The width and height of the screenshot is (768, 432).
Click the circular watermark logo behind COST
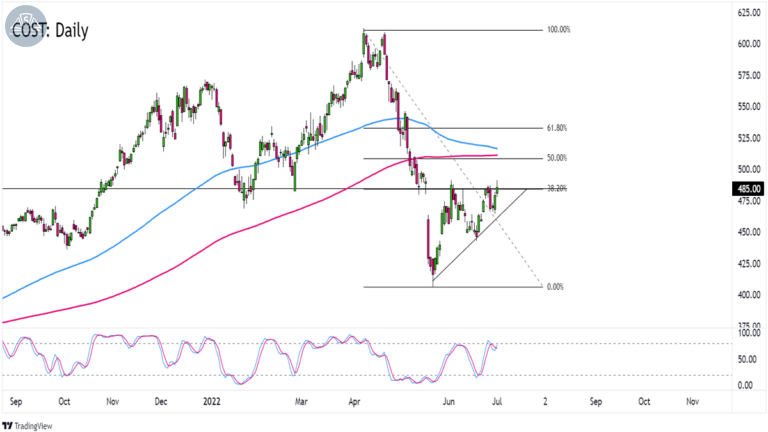point(25,26)
